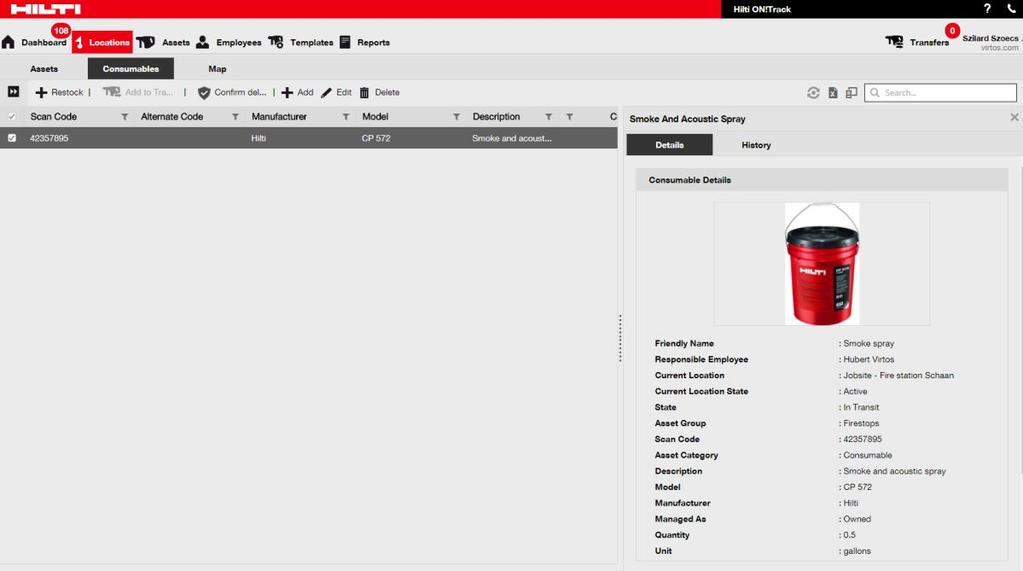This screenshot has width=1023, height=571.
Task: Open Description column filter
Action: [x=549, y=117]
